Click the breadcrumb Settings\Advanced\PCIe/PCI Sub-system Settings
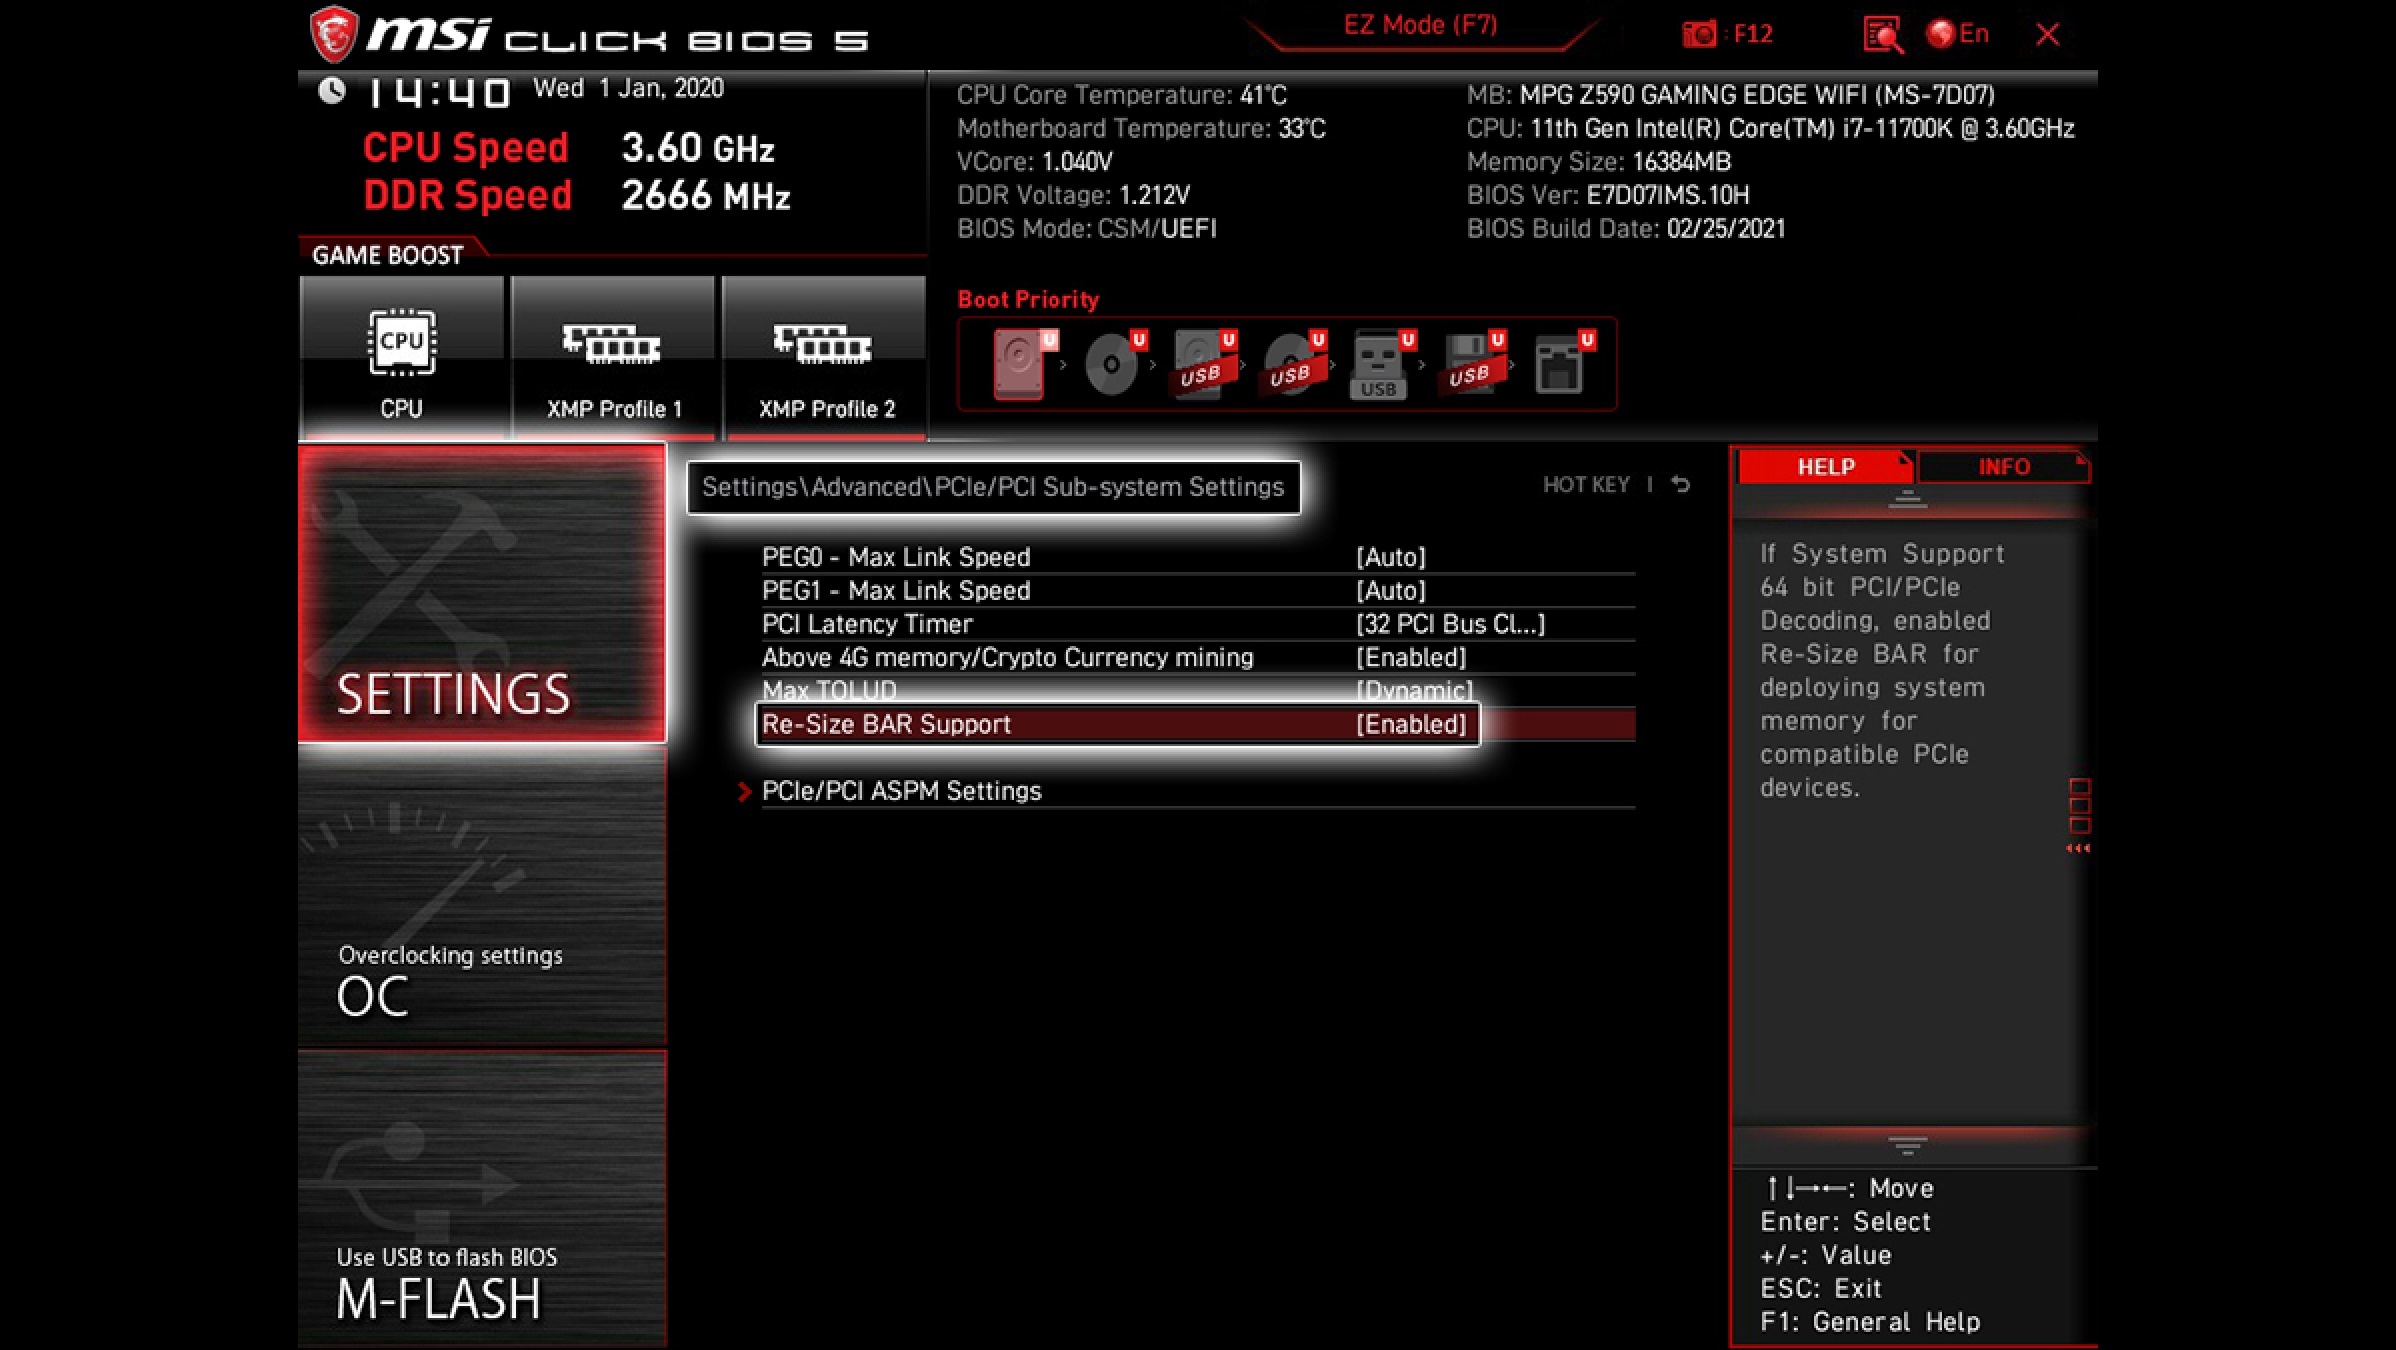 click(993, 487)
